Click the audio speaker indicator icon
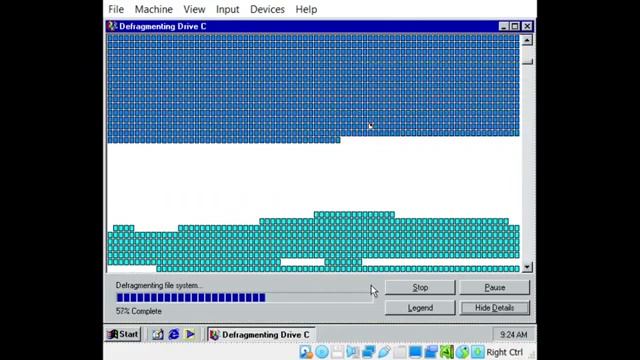This screenshot has width=640, height=360. tap(353, 352)
